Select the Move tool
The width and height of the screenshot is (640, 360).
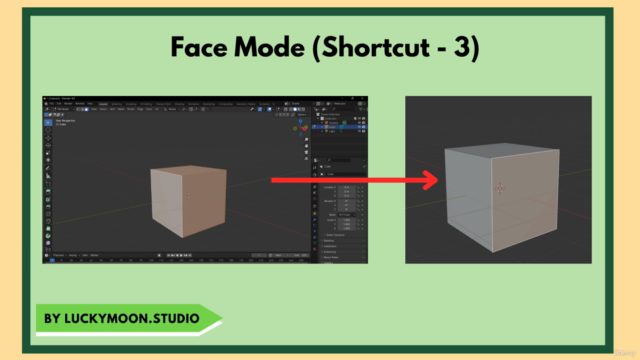[48, 138]
